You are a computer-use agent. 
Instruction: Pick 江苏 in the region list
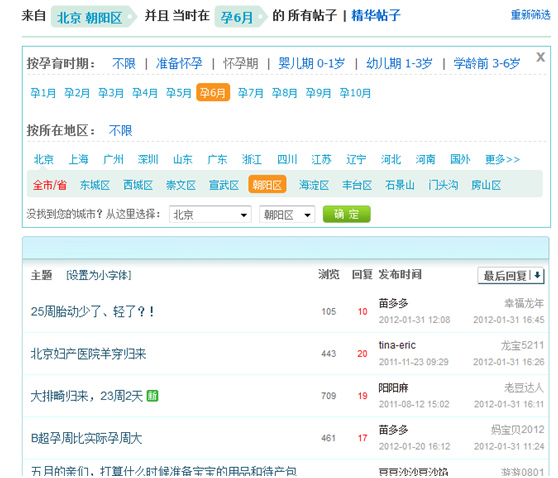[321, 159]
